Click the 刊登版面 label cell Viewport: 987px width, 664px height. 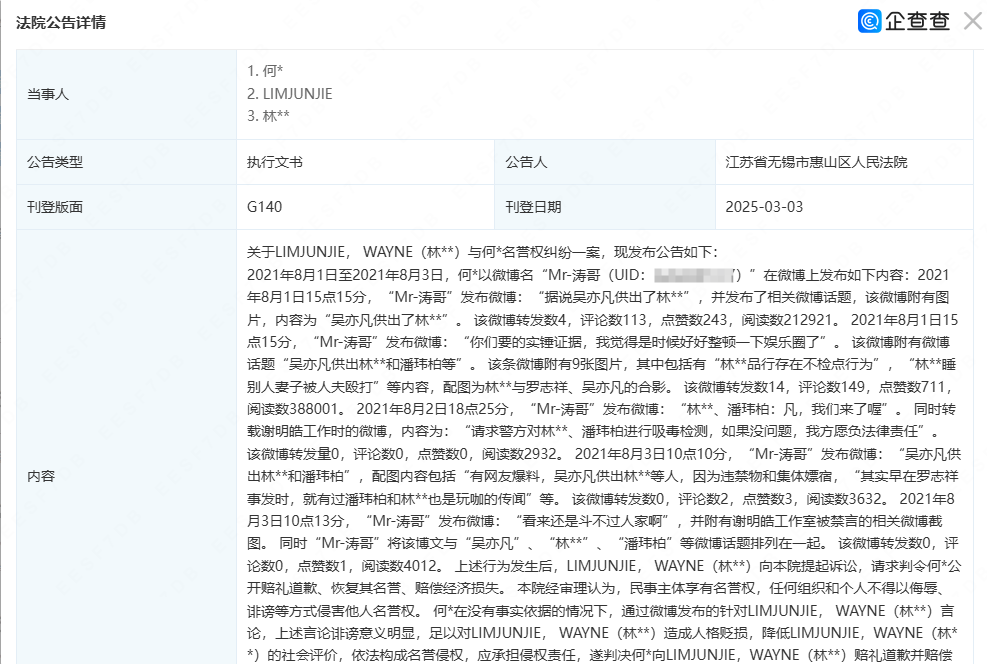[x=127, y=207]
